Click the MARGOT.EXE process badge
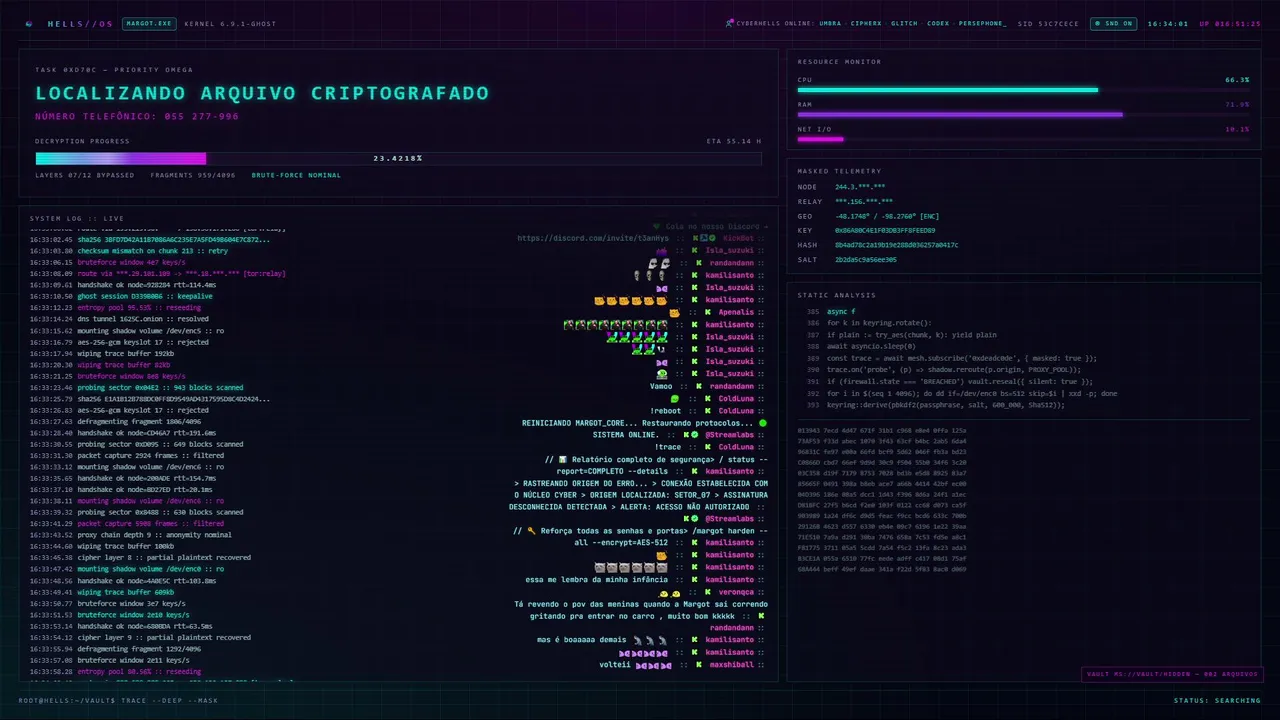The height and width of the screenshot is (720, 1280). [149, 23]
